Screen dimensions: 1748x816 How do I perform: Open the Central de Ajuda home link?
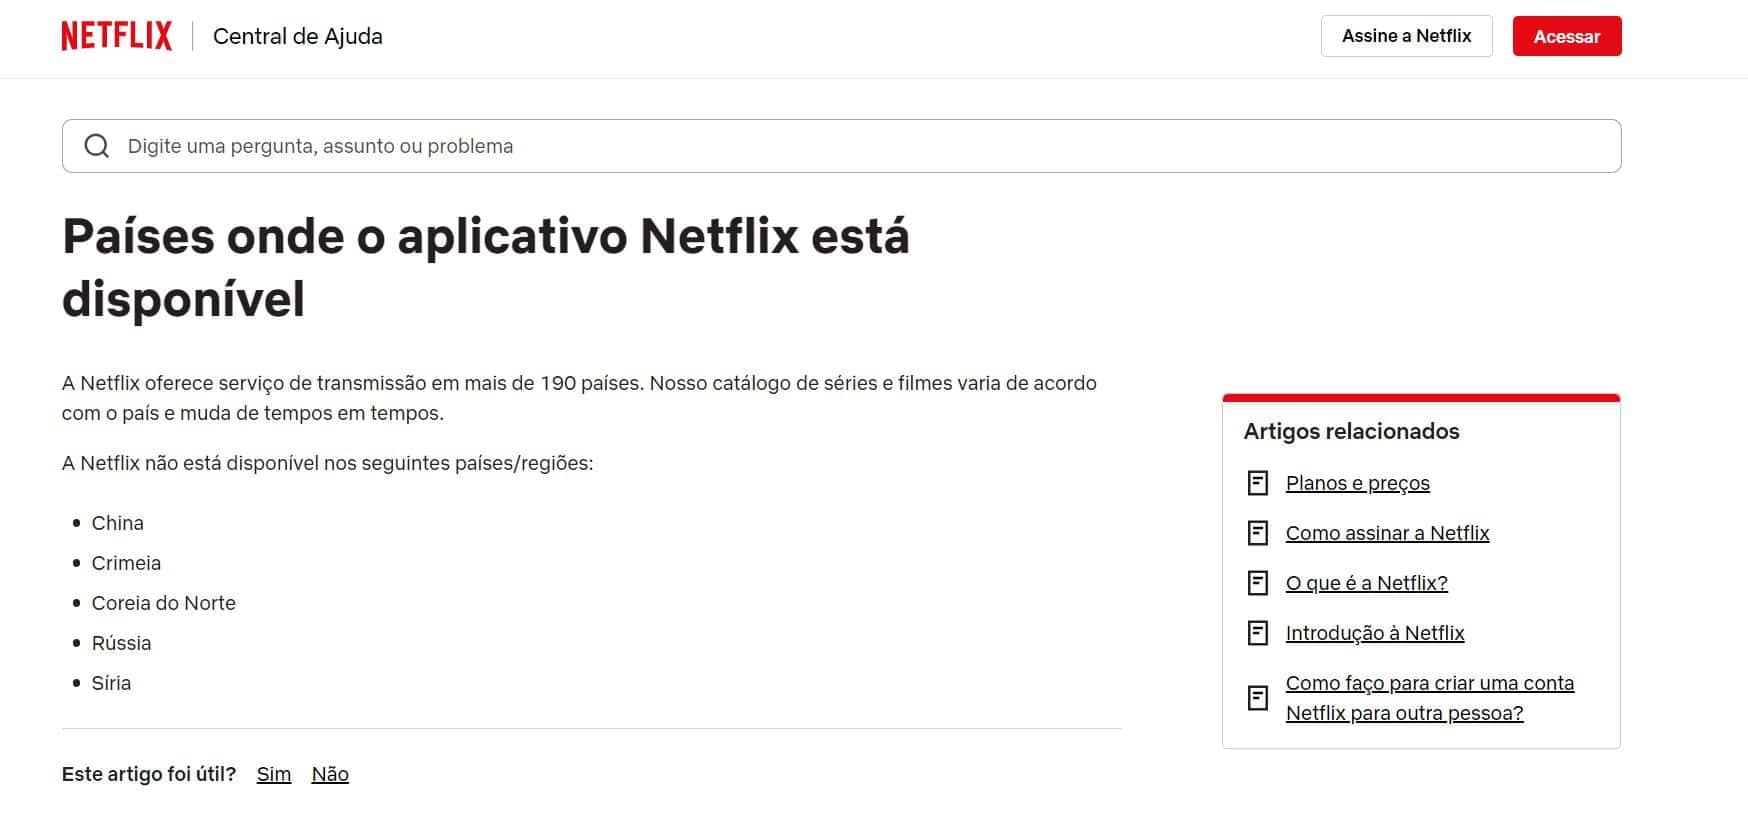298,36
